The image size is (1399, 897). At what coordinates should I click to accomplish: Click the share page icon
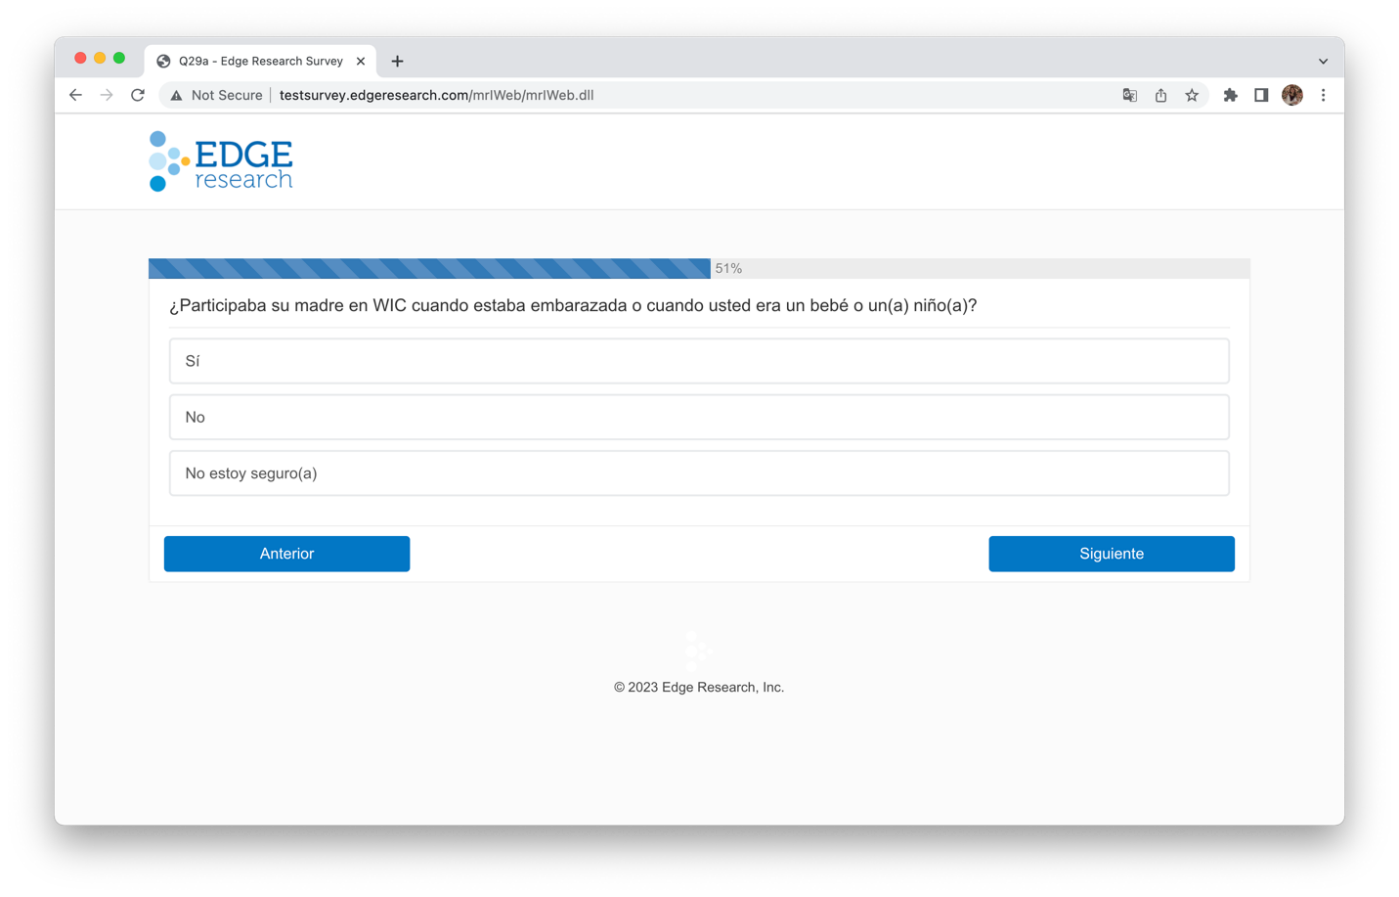point(1161,95)
